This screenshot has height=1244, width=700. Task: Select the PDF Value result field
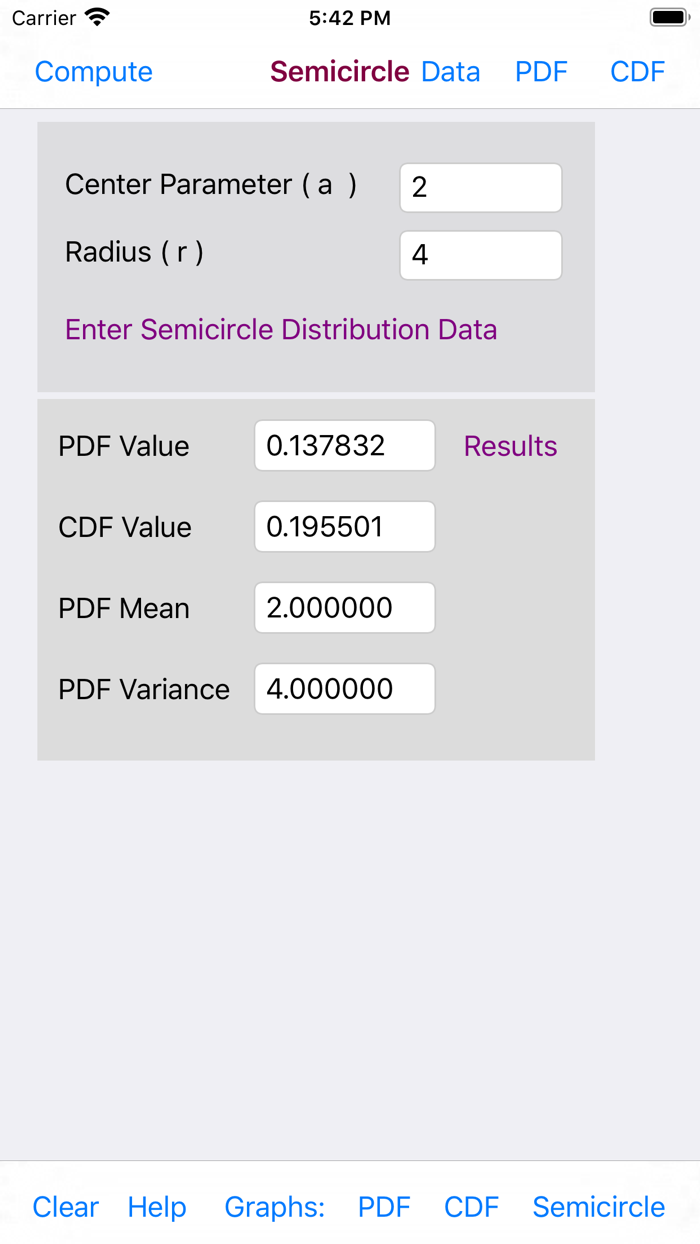[x=344, y=445]
